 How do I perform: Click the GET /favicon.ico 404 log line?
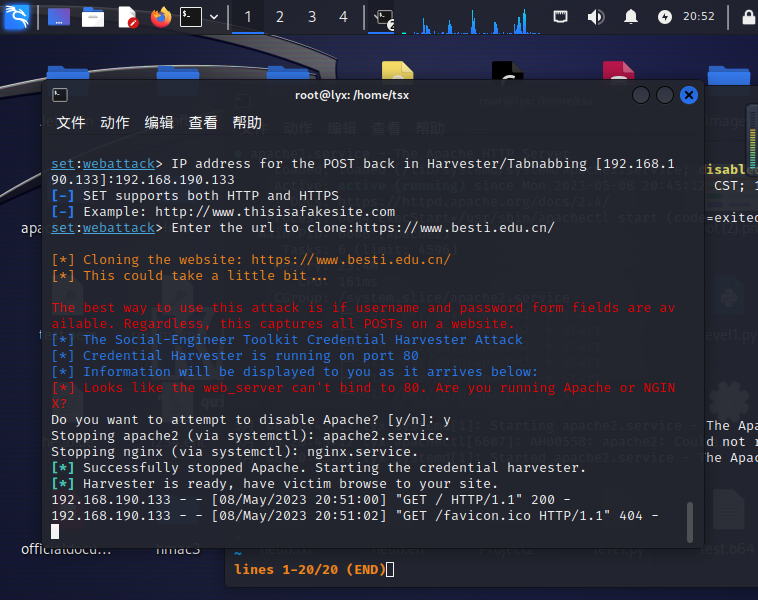[355, 515]
